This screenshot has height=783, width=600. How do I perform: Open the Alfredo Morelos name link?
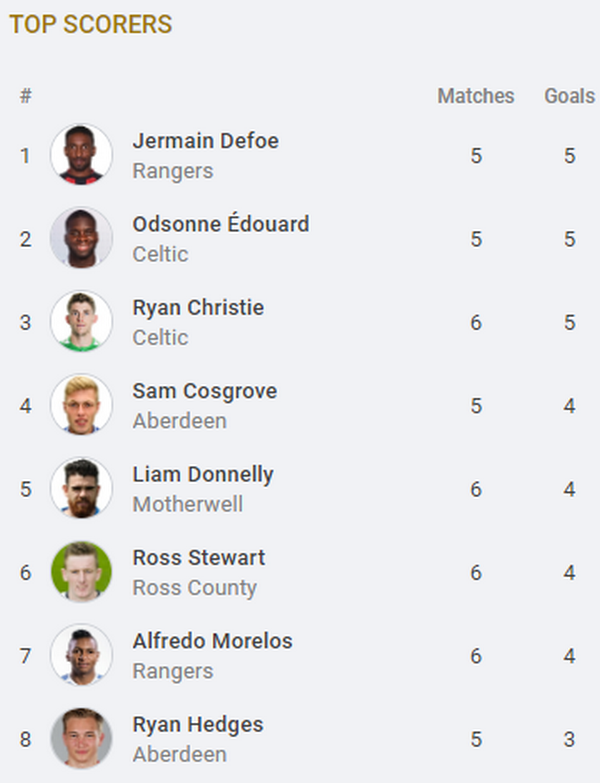click(212, 641)
